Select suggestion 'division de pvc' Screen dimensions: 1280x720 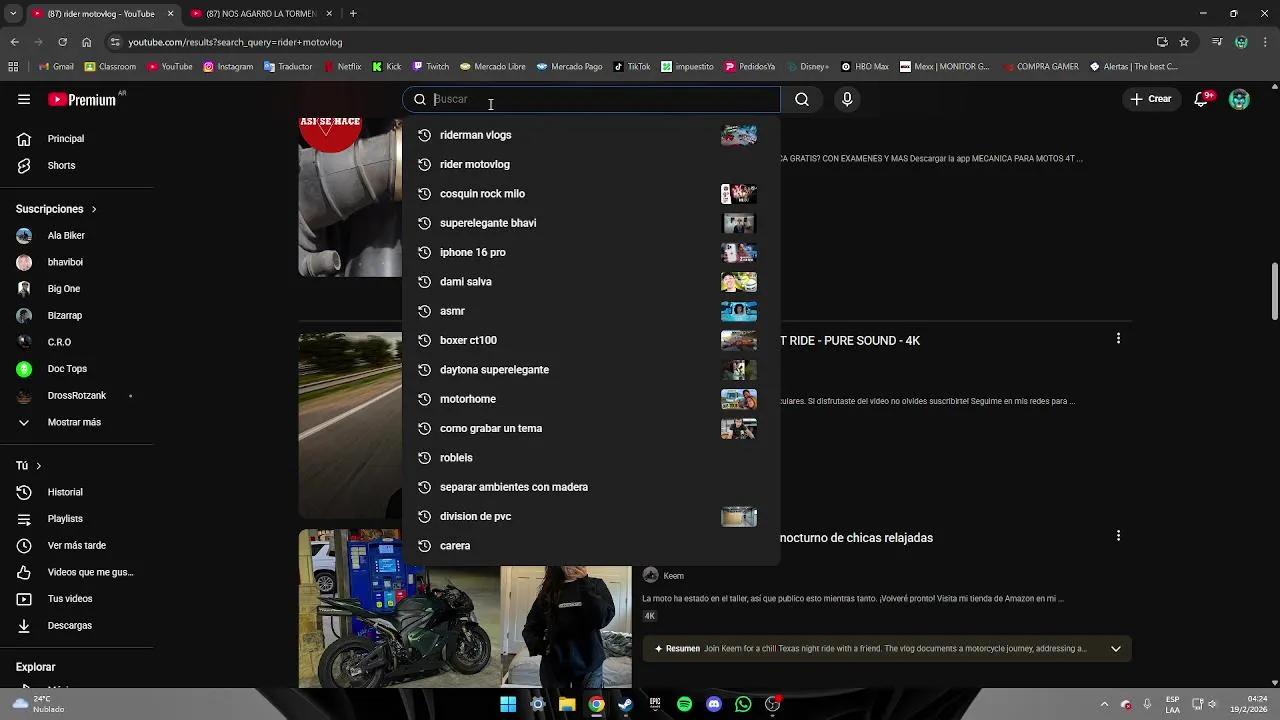(590, 516)
